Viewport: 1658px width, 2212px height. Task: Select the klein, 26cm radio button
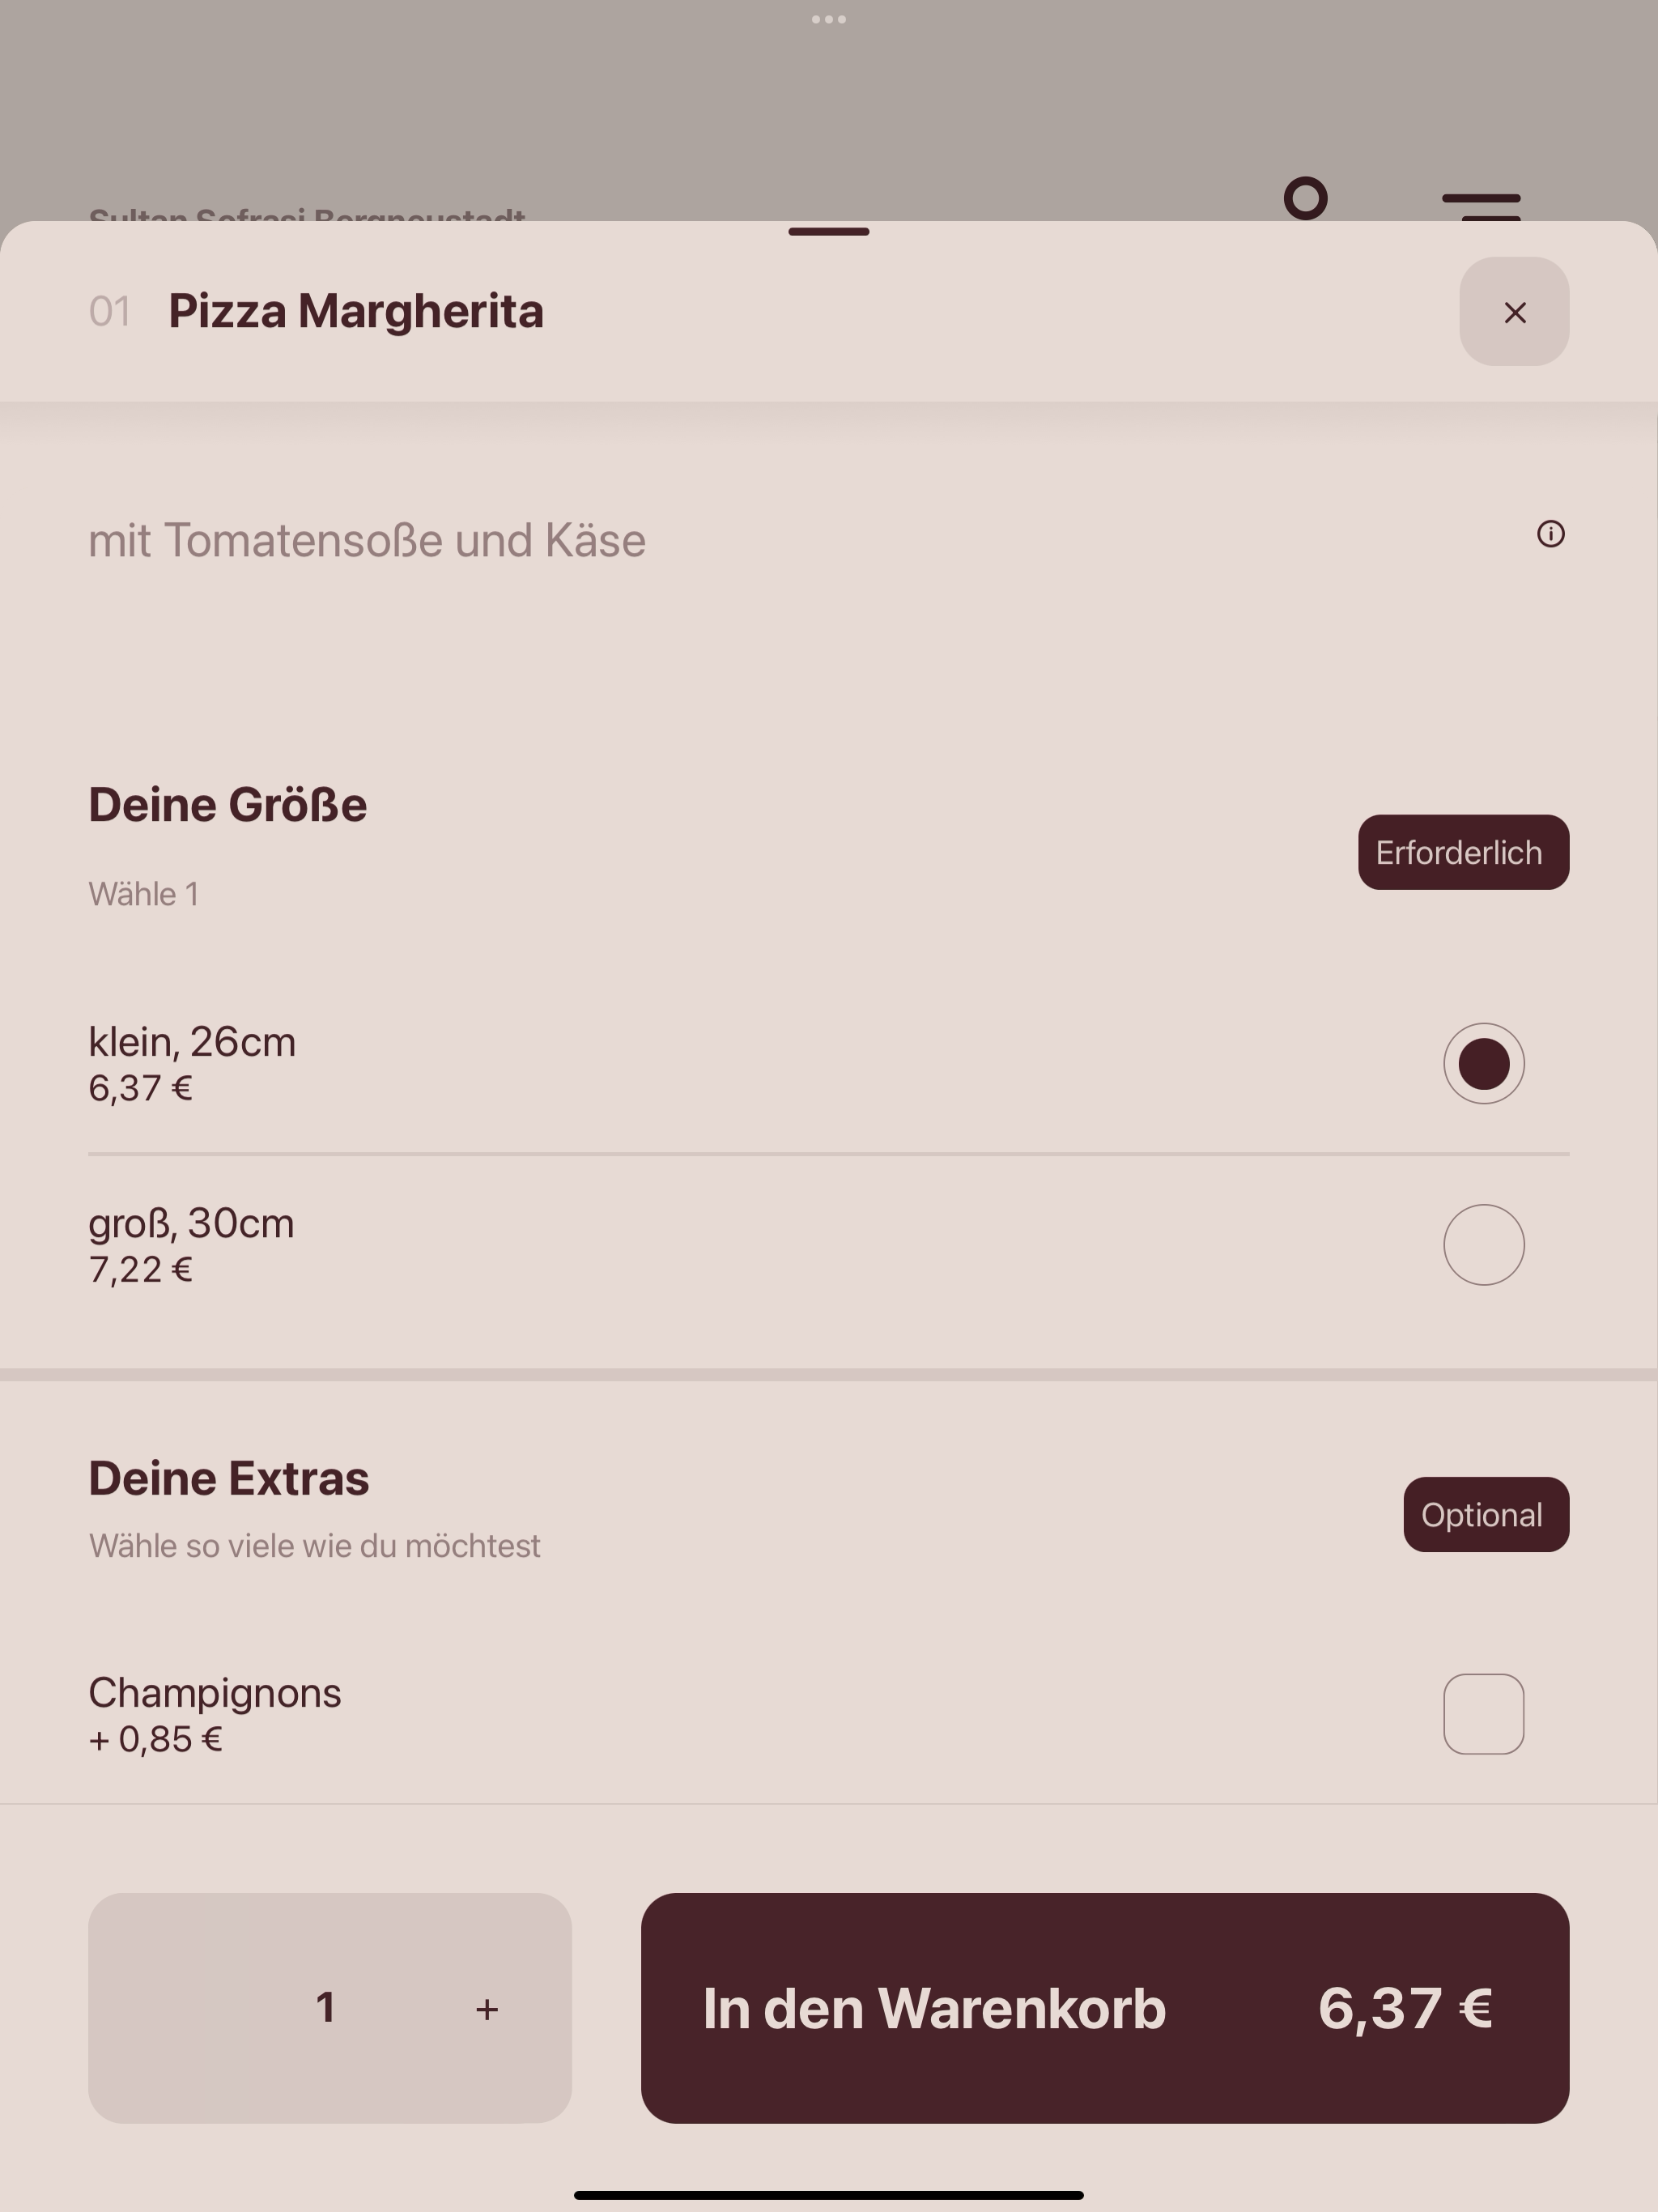(x=1484, y=1063)
